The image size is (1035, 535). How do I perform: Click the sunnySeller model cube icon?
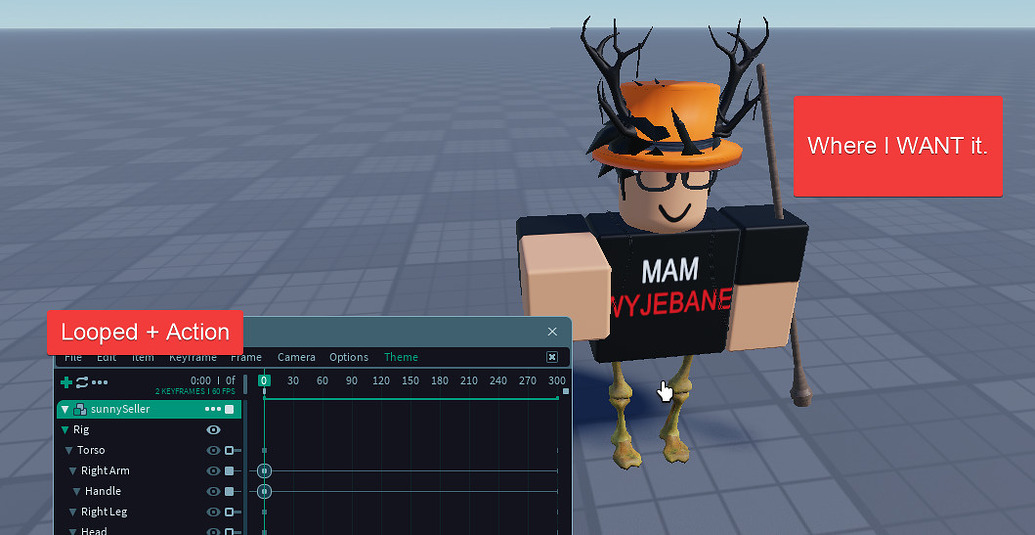pyautogui.click(x=80, y=409)
